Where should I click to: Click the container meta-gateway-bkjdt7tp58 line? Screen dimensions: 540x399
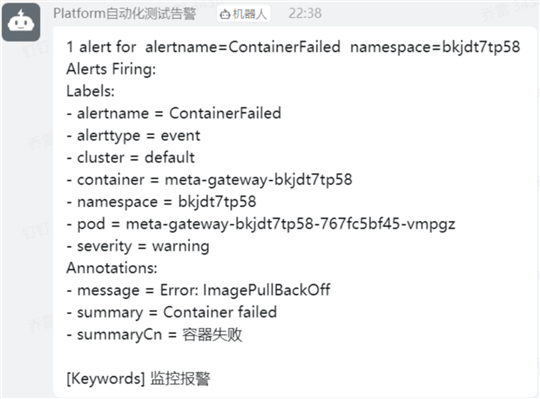click(209, 180)
